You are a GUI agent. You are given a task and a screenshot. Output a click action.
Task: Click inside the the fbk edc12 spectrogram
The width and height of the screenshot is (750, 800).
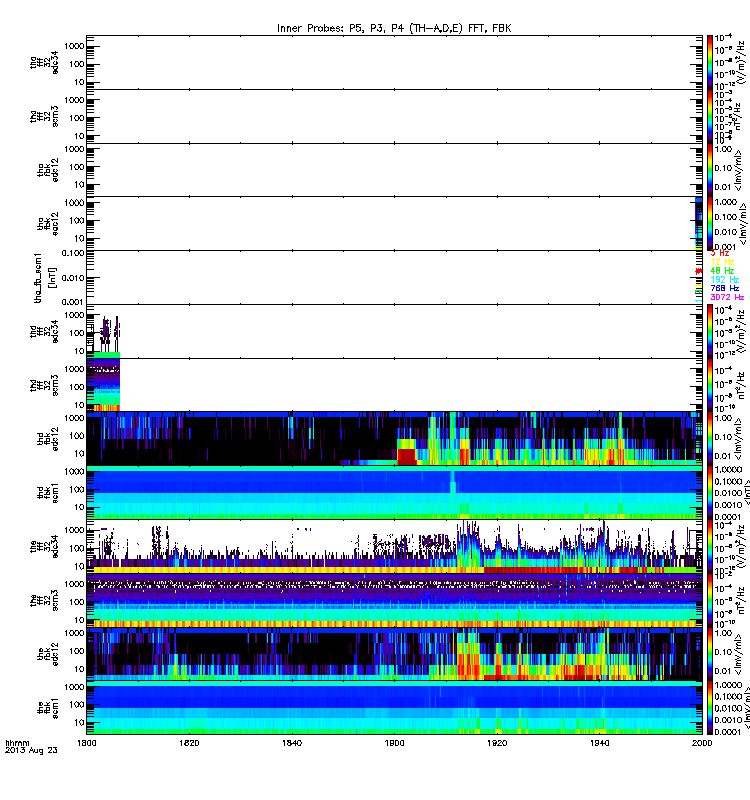pyautogui.click(x=394, y=655)
